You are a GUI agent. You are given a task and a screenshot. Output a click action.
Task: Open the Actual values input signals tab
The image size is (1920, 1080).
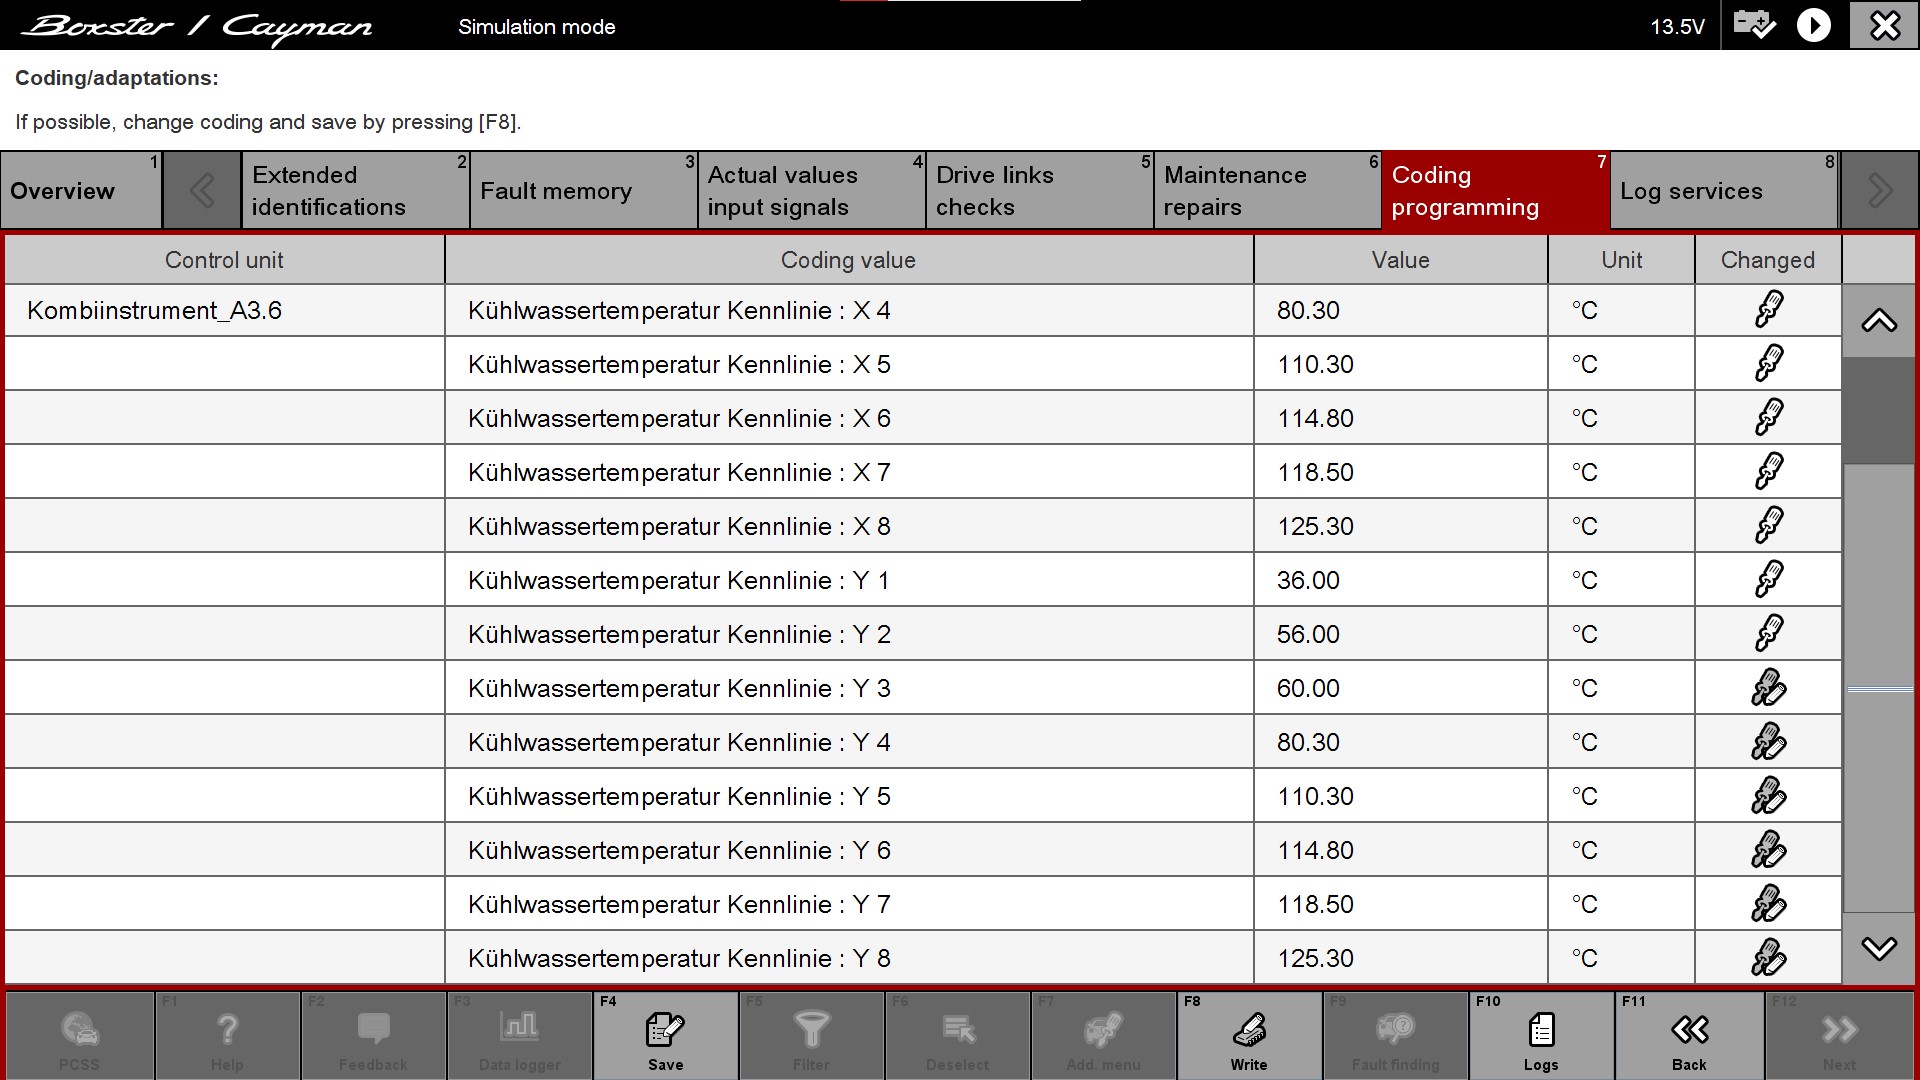811,191
